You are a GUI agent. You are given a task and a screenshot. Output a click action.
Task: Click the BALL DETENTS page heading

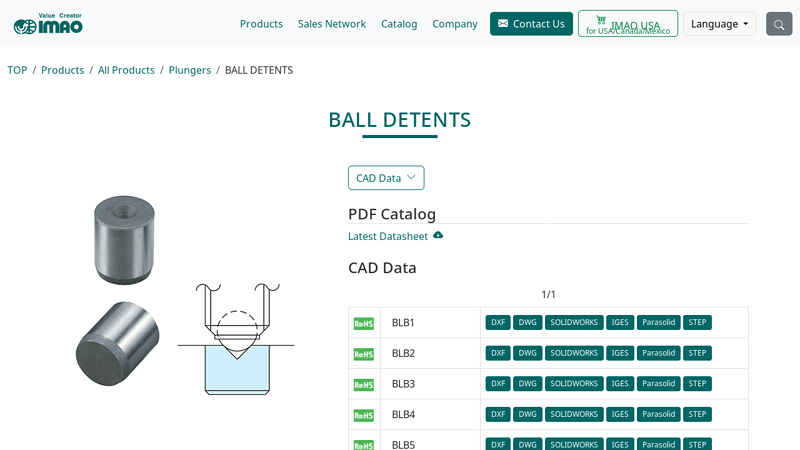[399, 120]
